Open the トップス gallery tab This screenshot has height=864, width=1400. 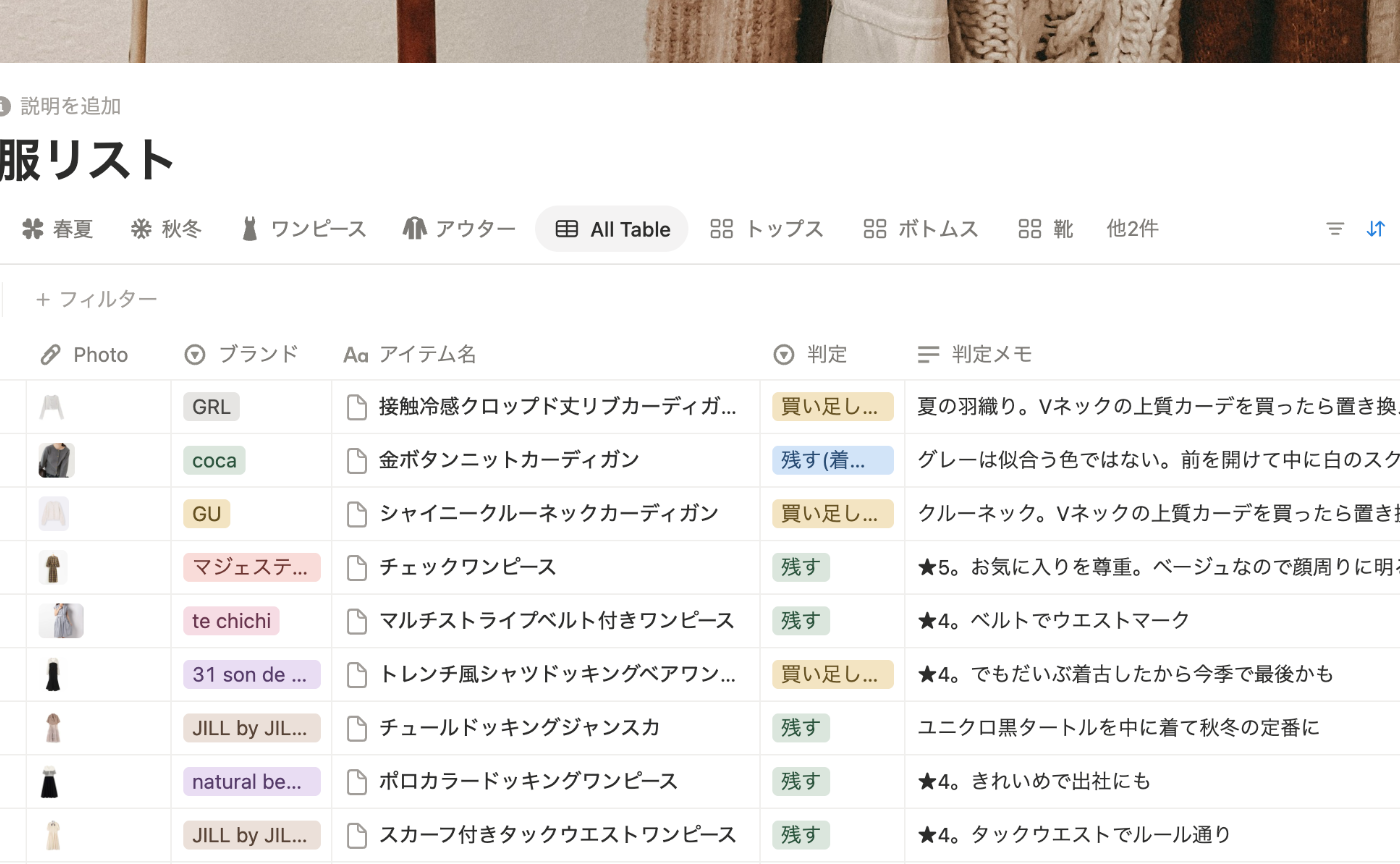(767, 229)
